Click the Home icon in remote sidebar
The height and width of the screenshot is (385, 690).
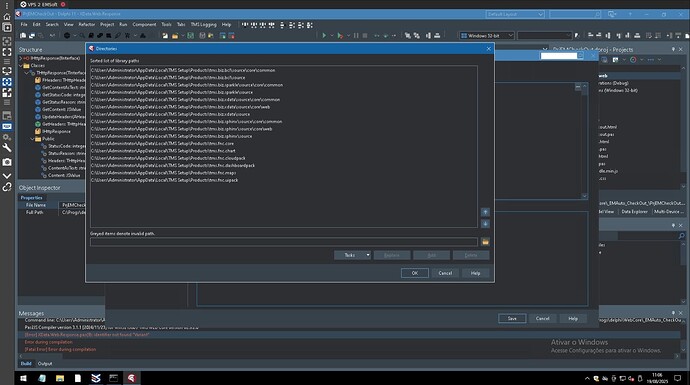[7, 17]
